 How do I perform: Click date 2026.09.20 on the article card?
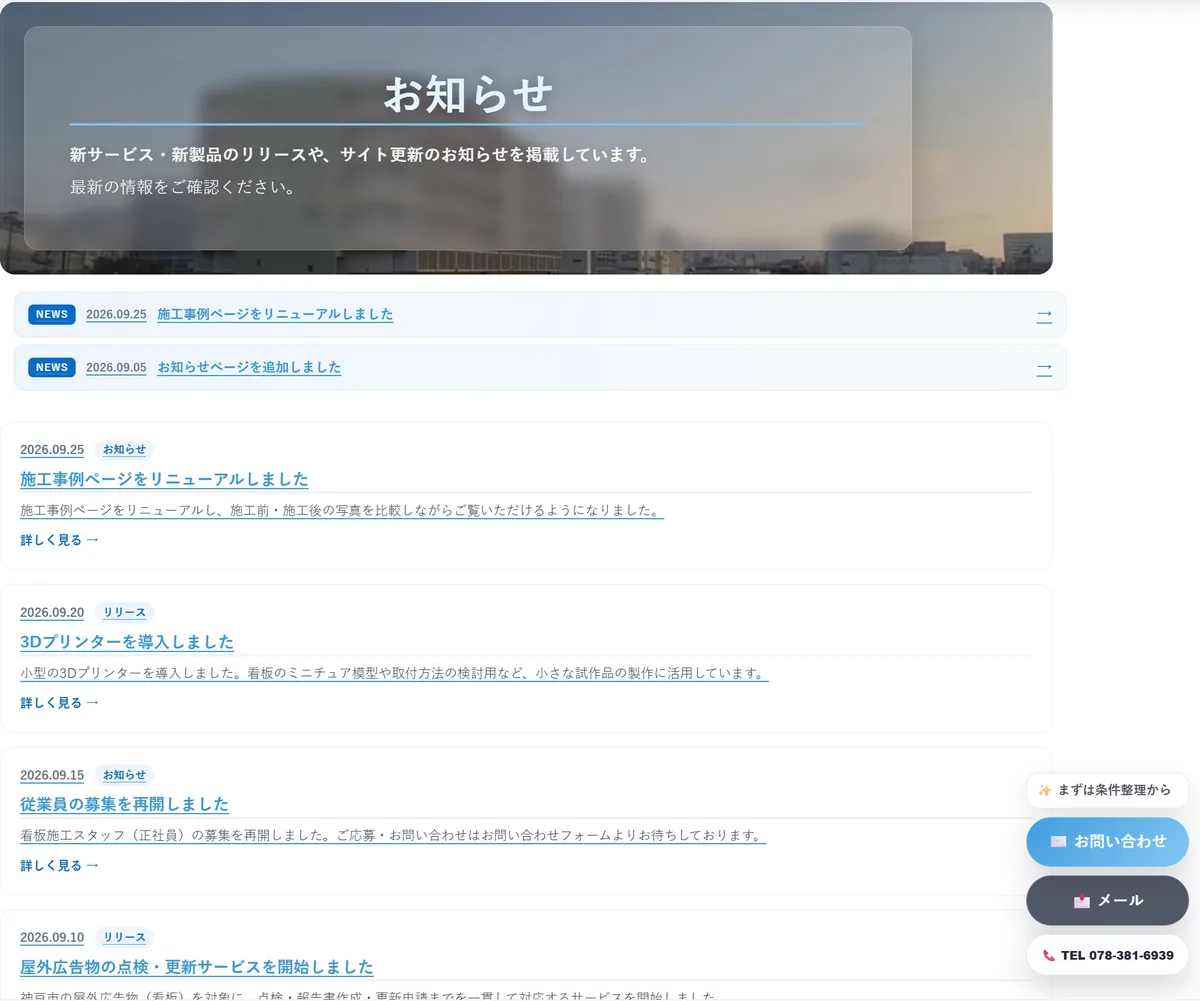[52, 613]
